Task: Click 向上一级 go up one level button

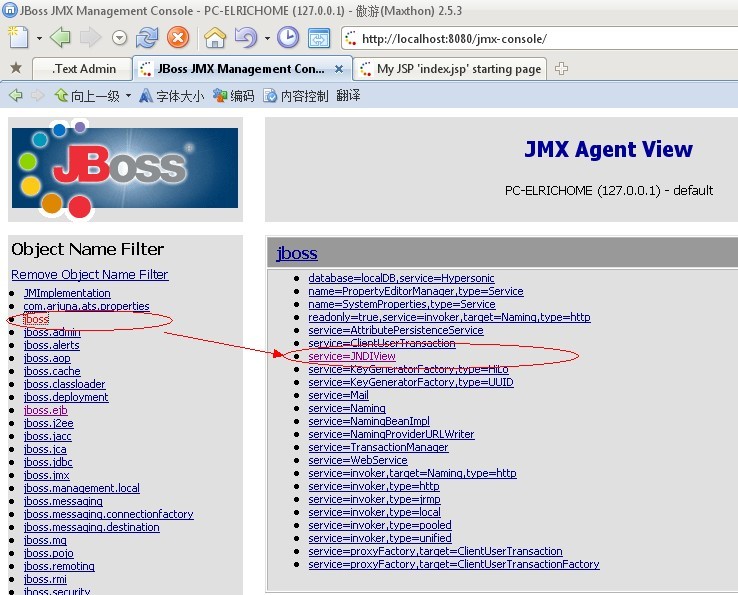Action: 87,96
